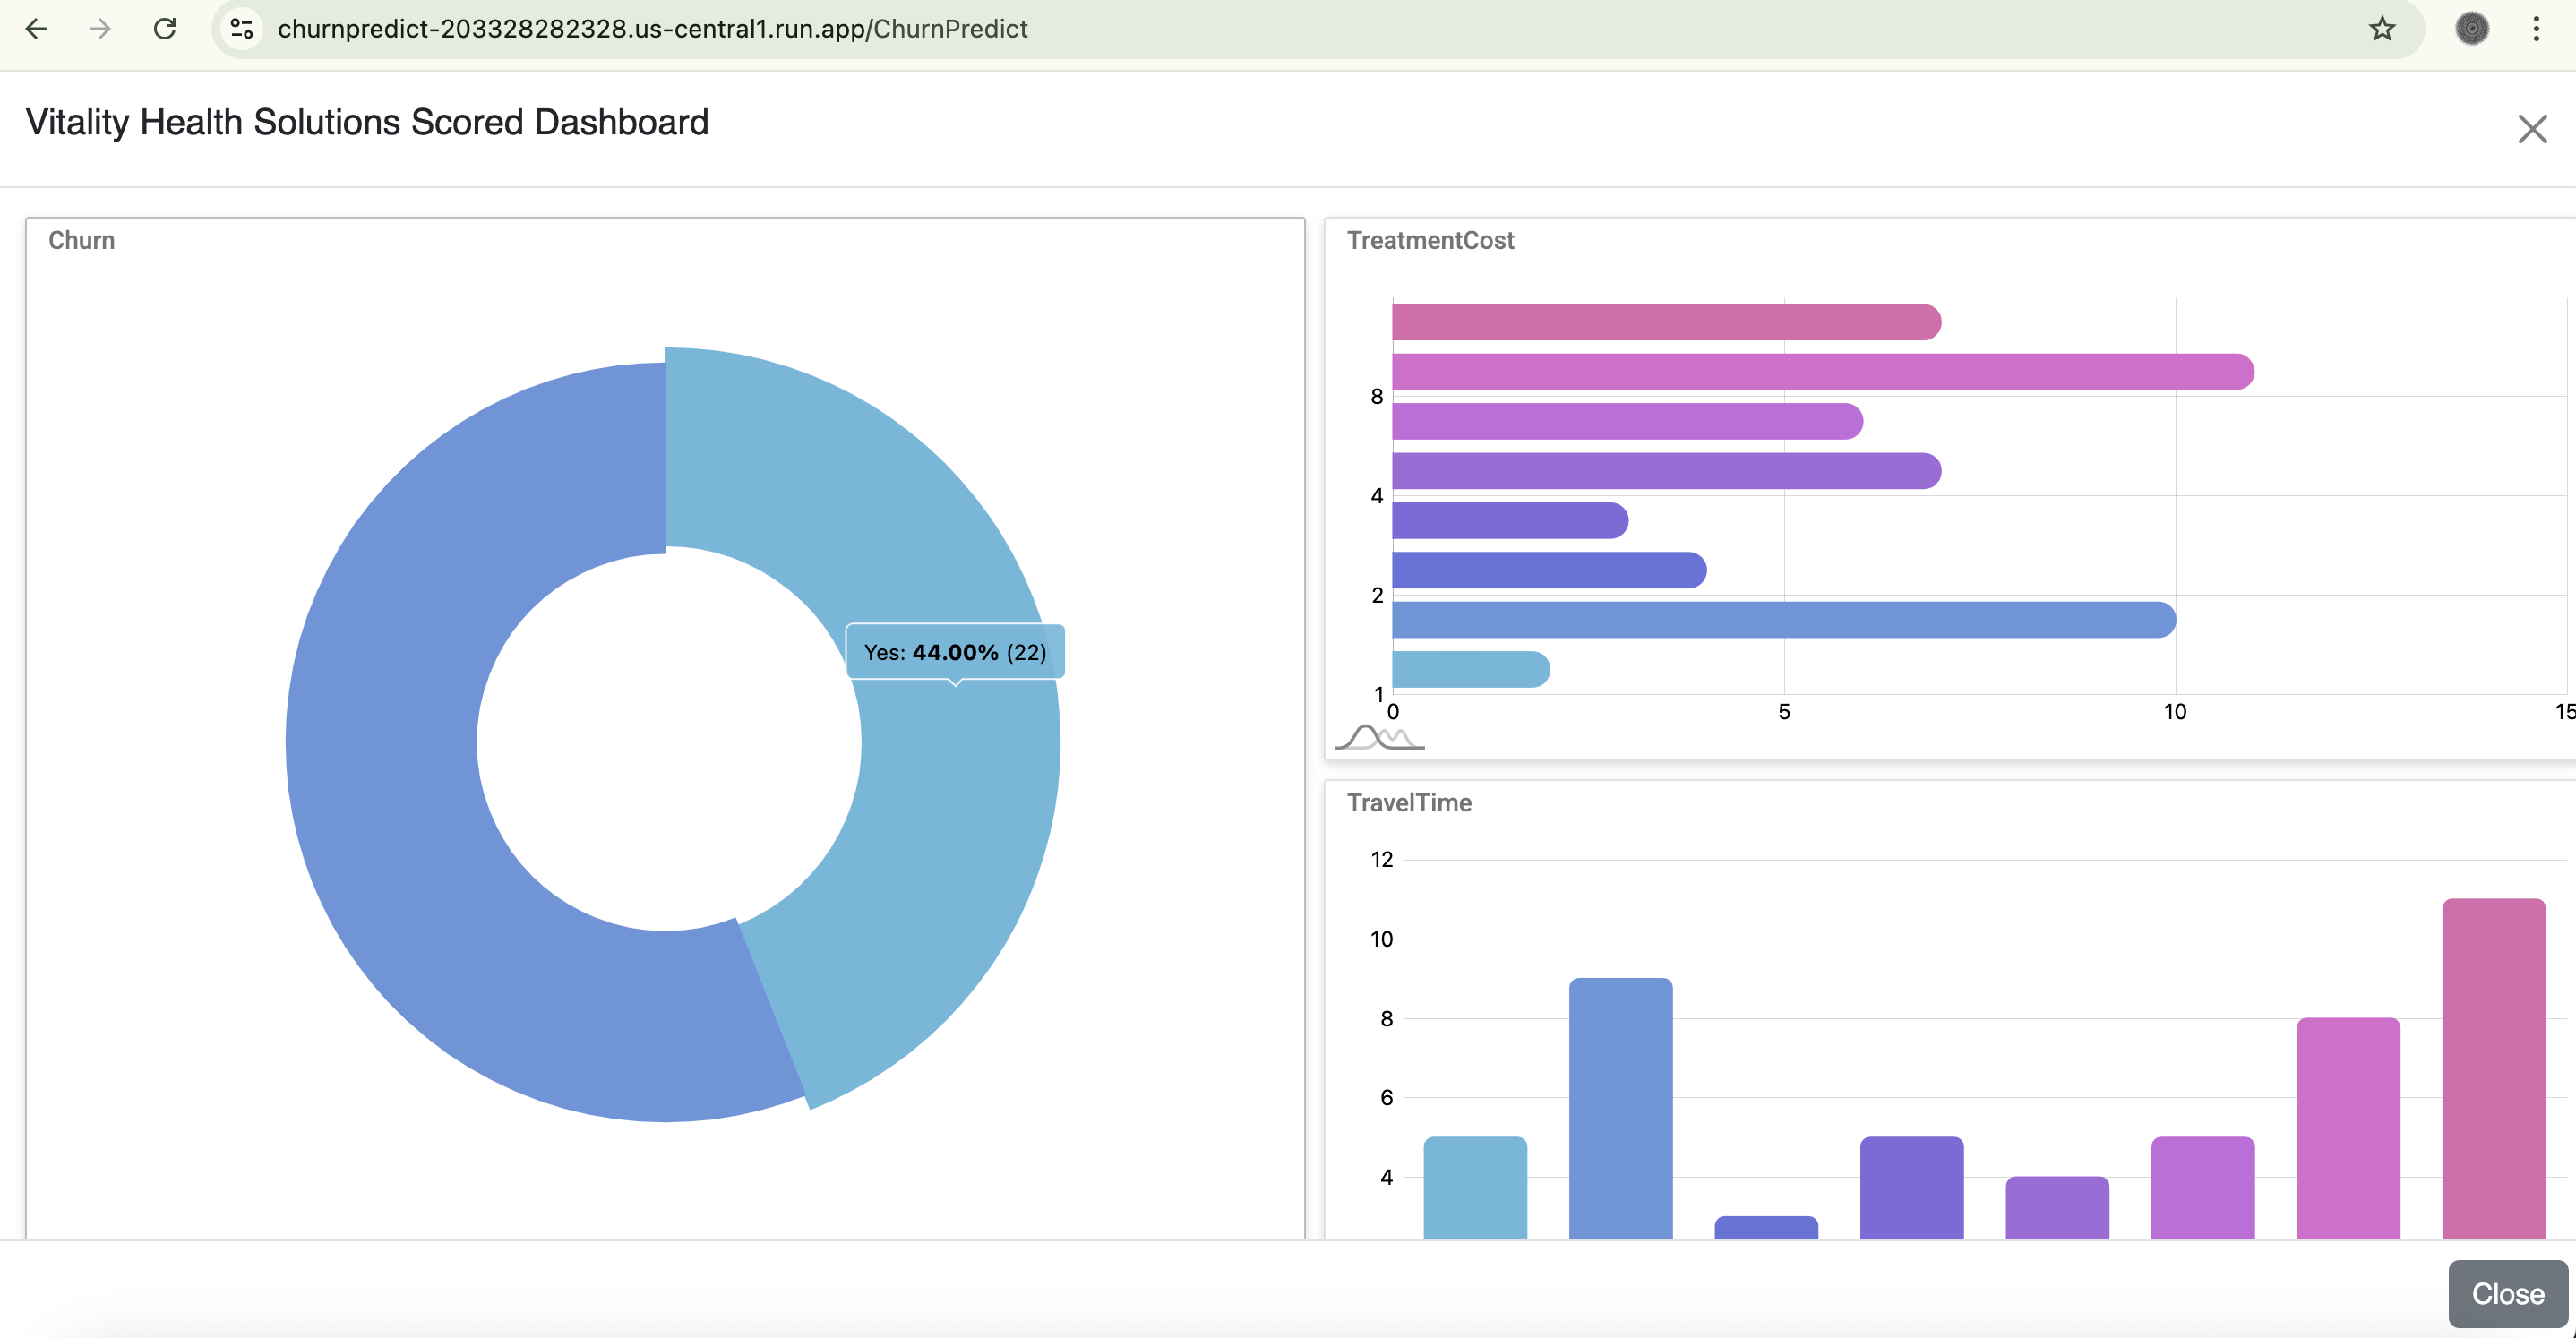Click the browser forward arrow
The image size is (2576, 1338).
pos(100,29)
